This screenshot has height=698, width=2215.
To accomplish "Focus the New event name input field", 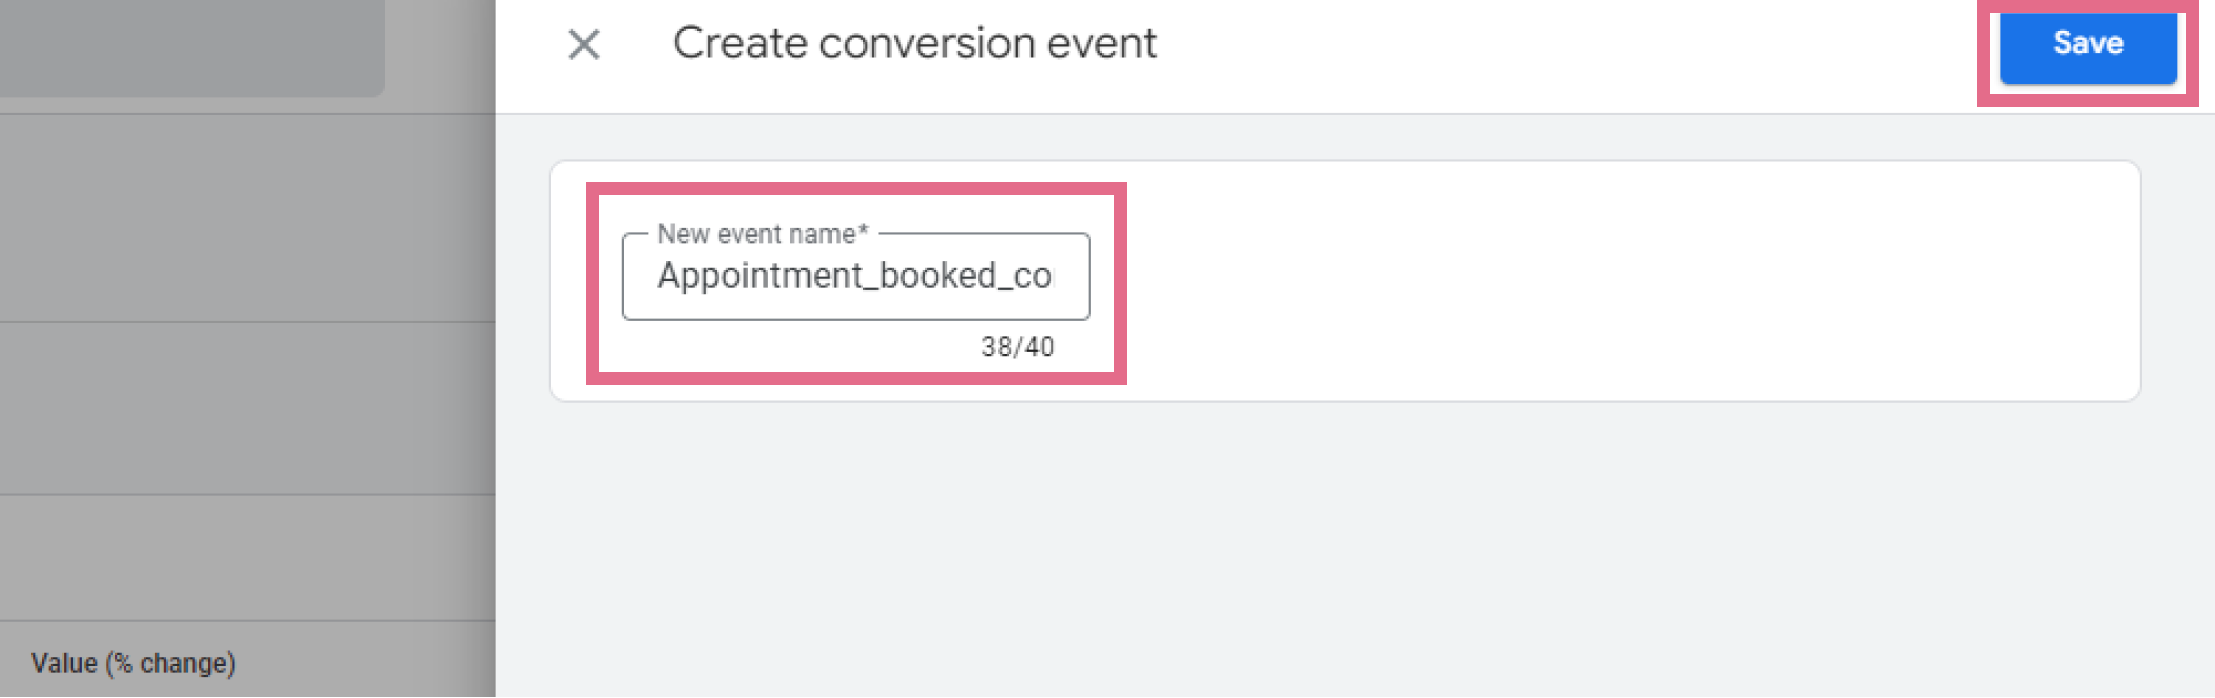I will [x=856, y=277].
